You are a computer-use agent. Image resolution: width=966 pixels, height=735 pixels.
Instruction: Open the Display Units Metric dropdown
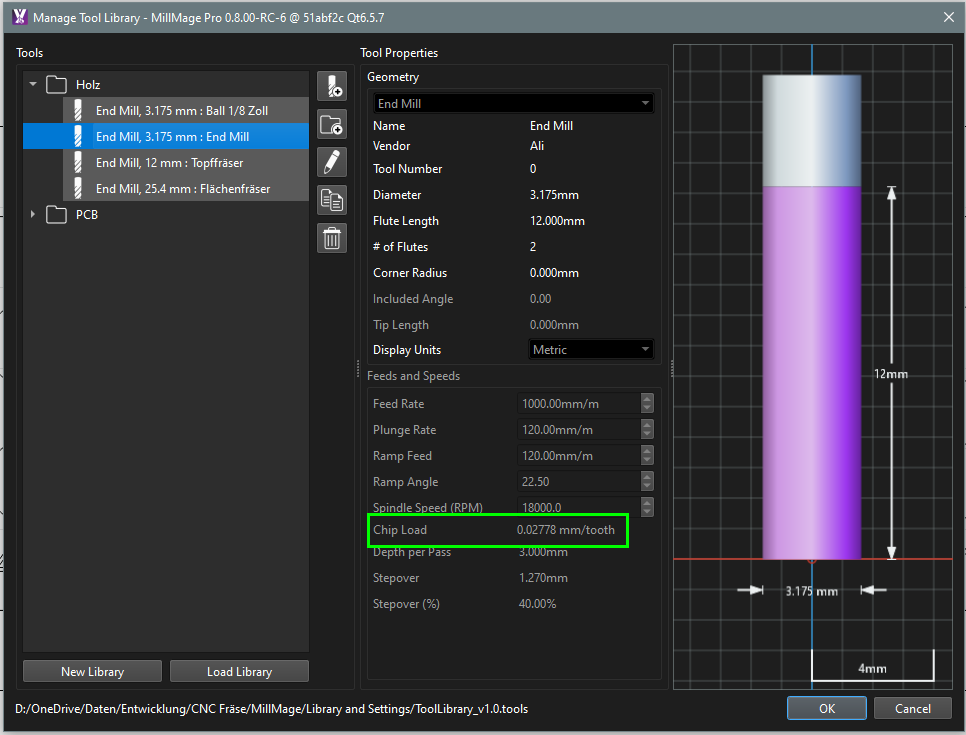click(x=591, y=350)
